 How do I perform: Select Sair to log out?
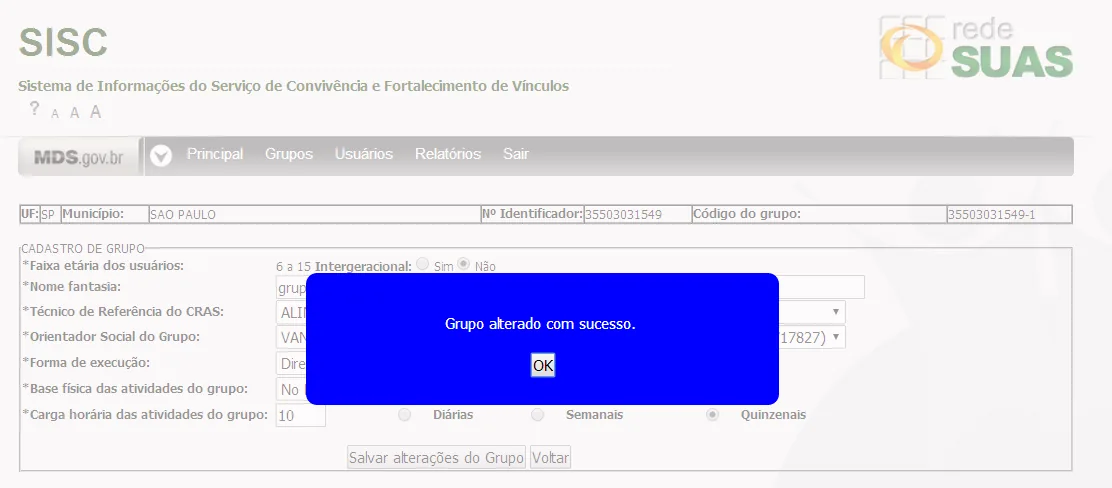(516, 154)
